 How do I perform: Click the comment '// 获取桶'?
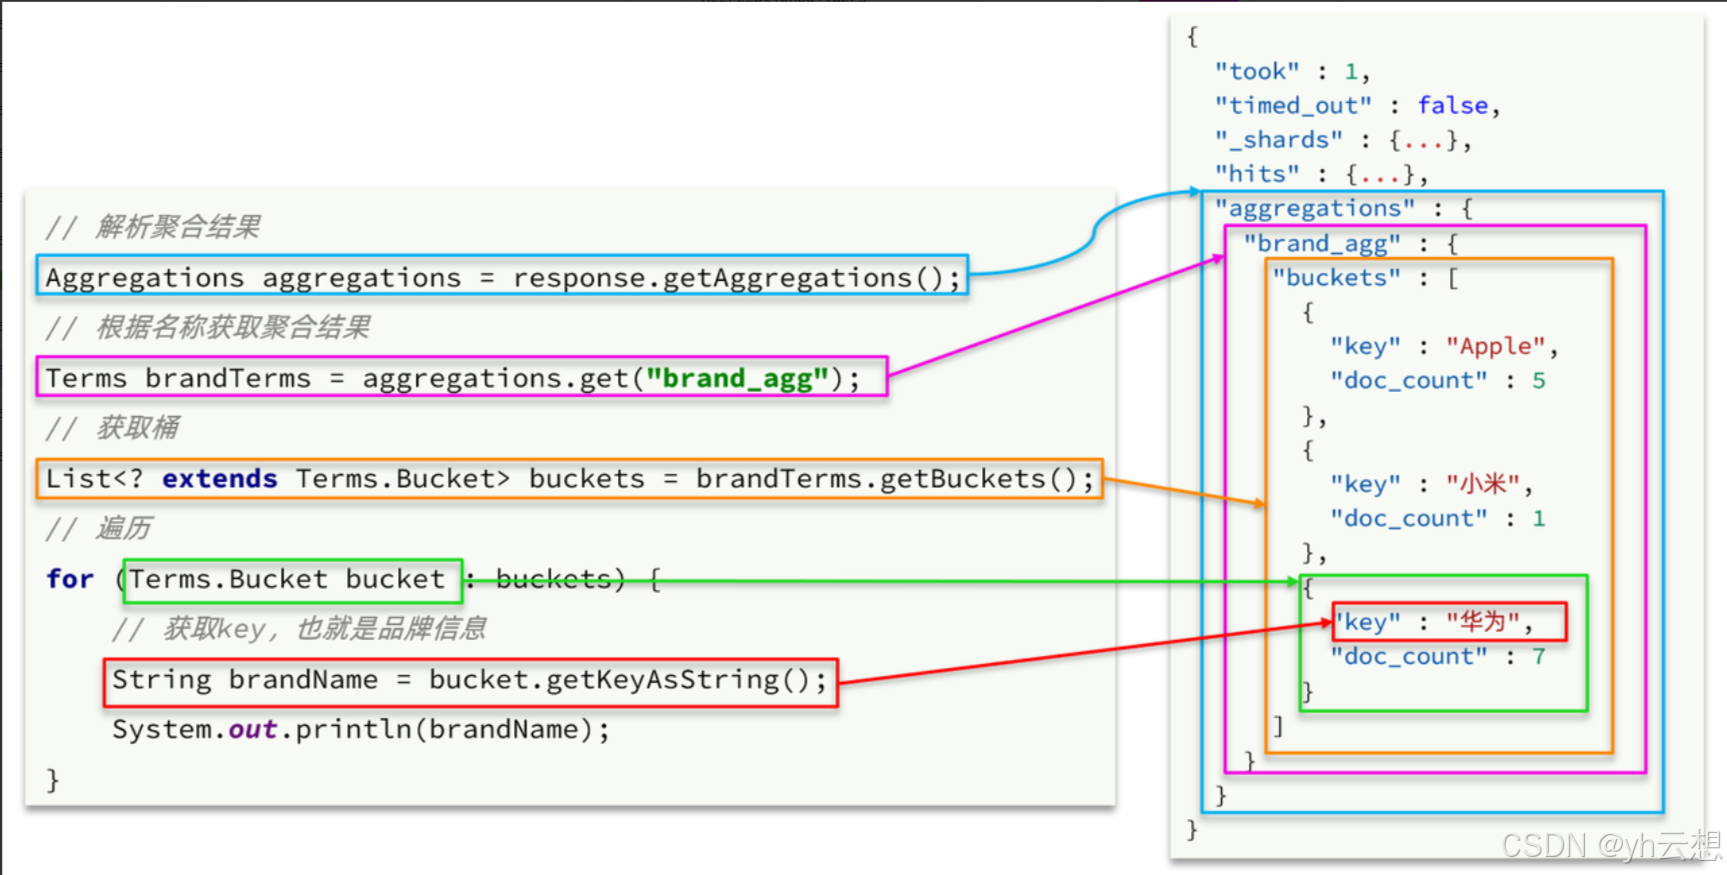(112, 428)
